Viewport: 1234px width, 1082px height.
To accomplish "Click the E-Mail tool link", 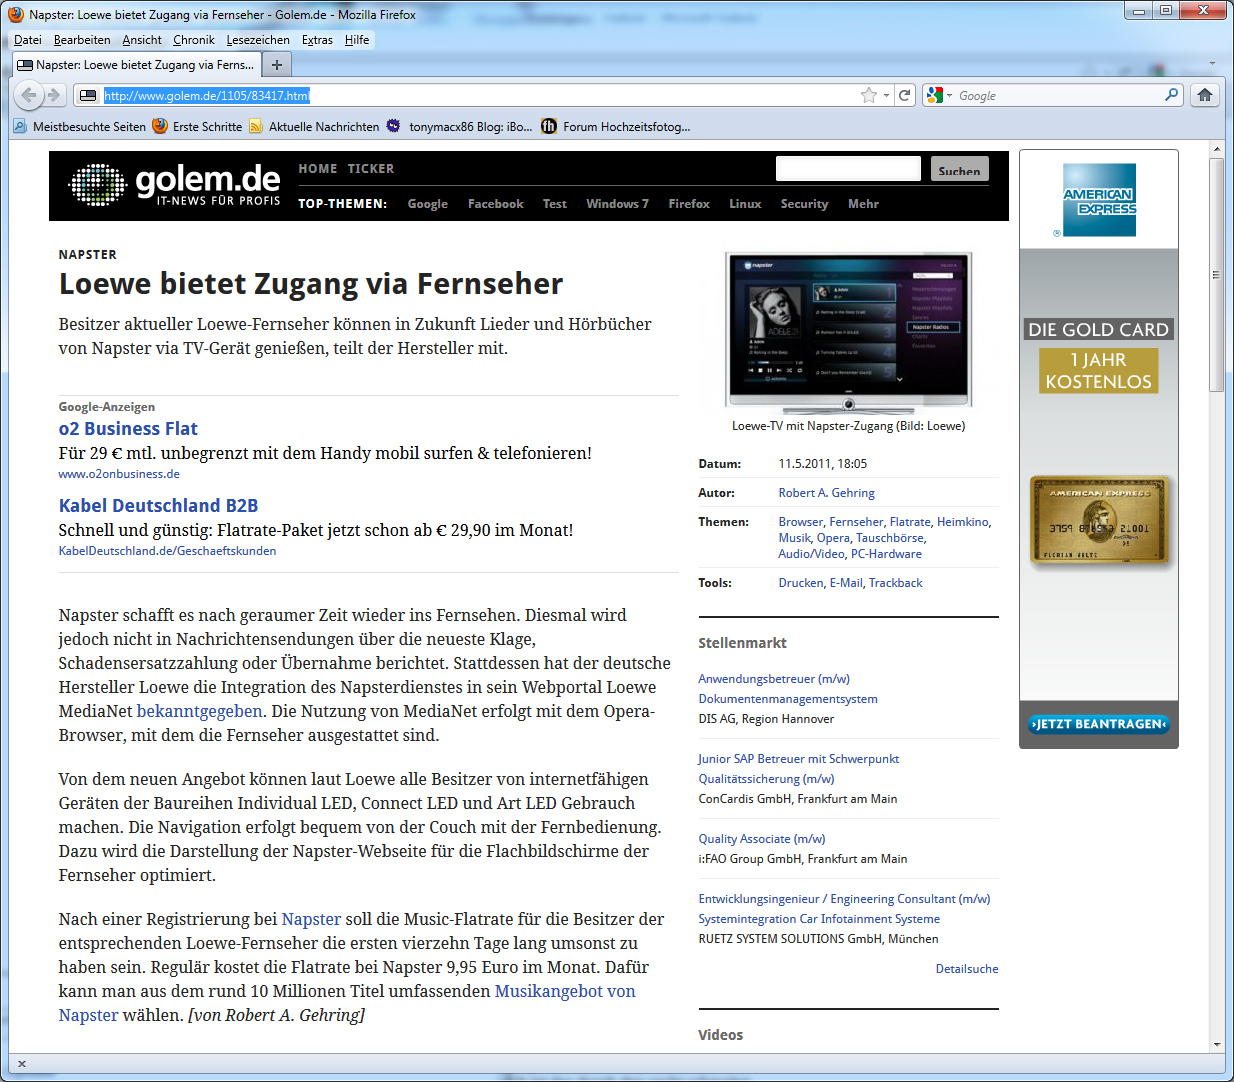I will [x=846, y=582].
